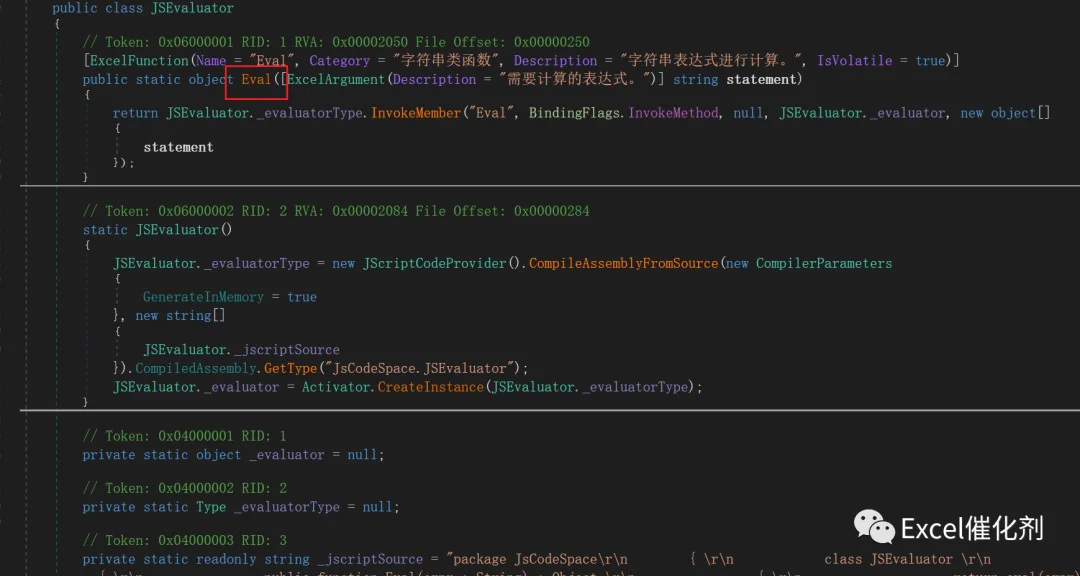
Task: Select the Token 0x04000001 comment line
Action: click(x=185, y=436)
